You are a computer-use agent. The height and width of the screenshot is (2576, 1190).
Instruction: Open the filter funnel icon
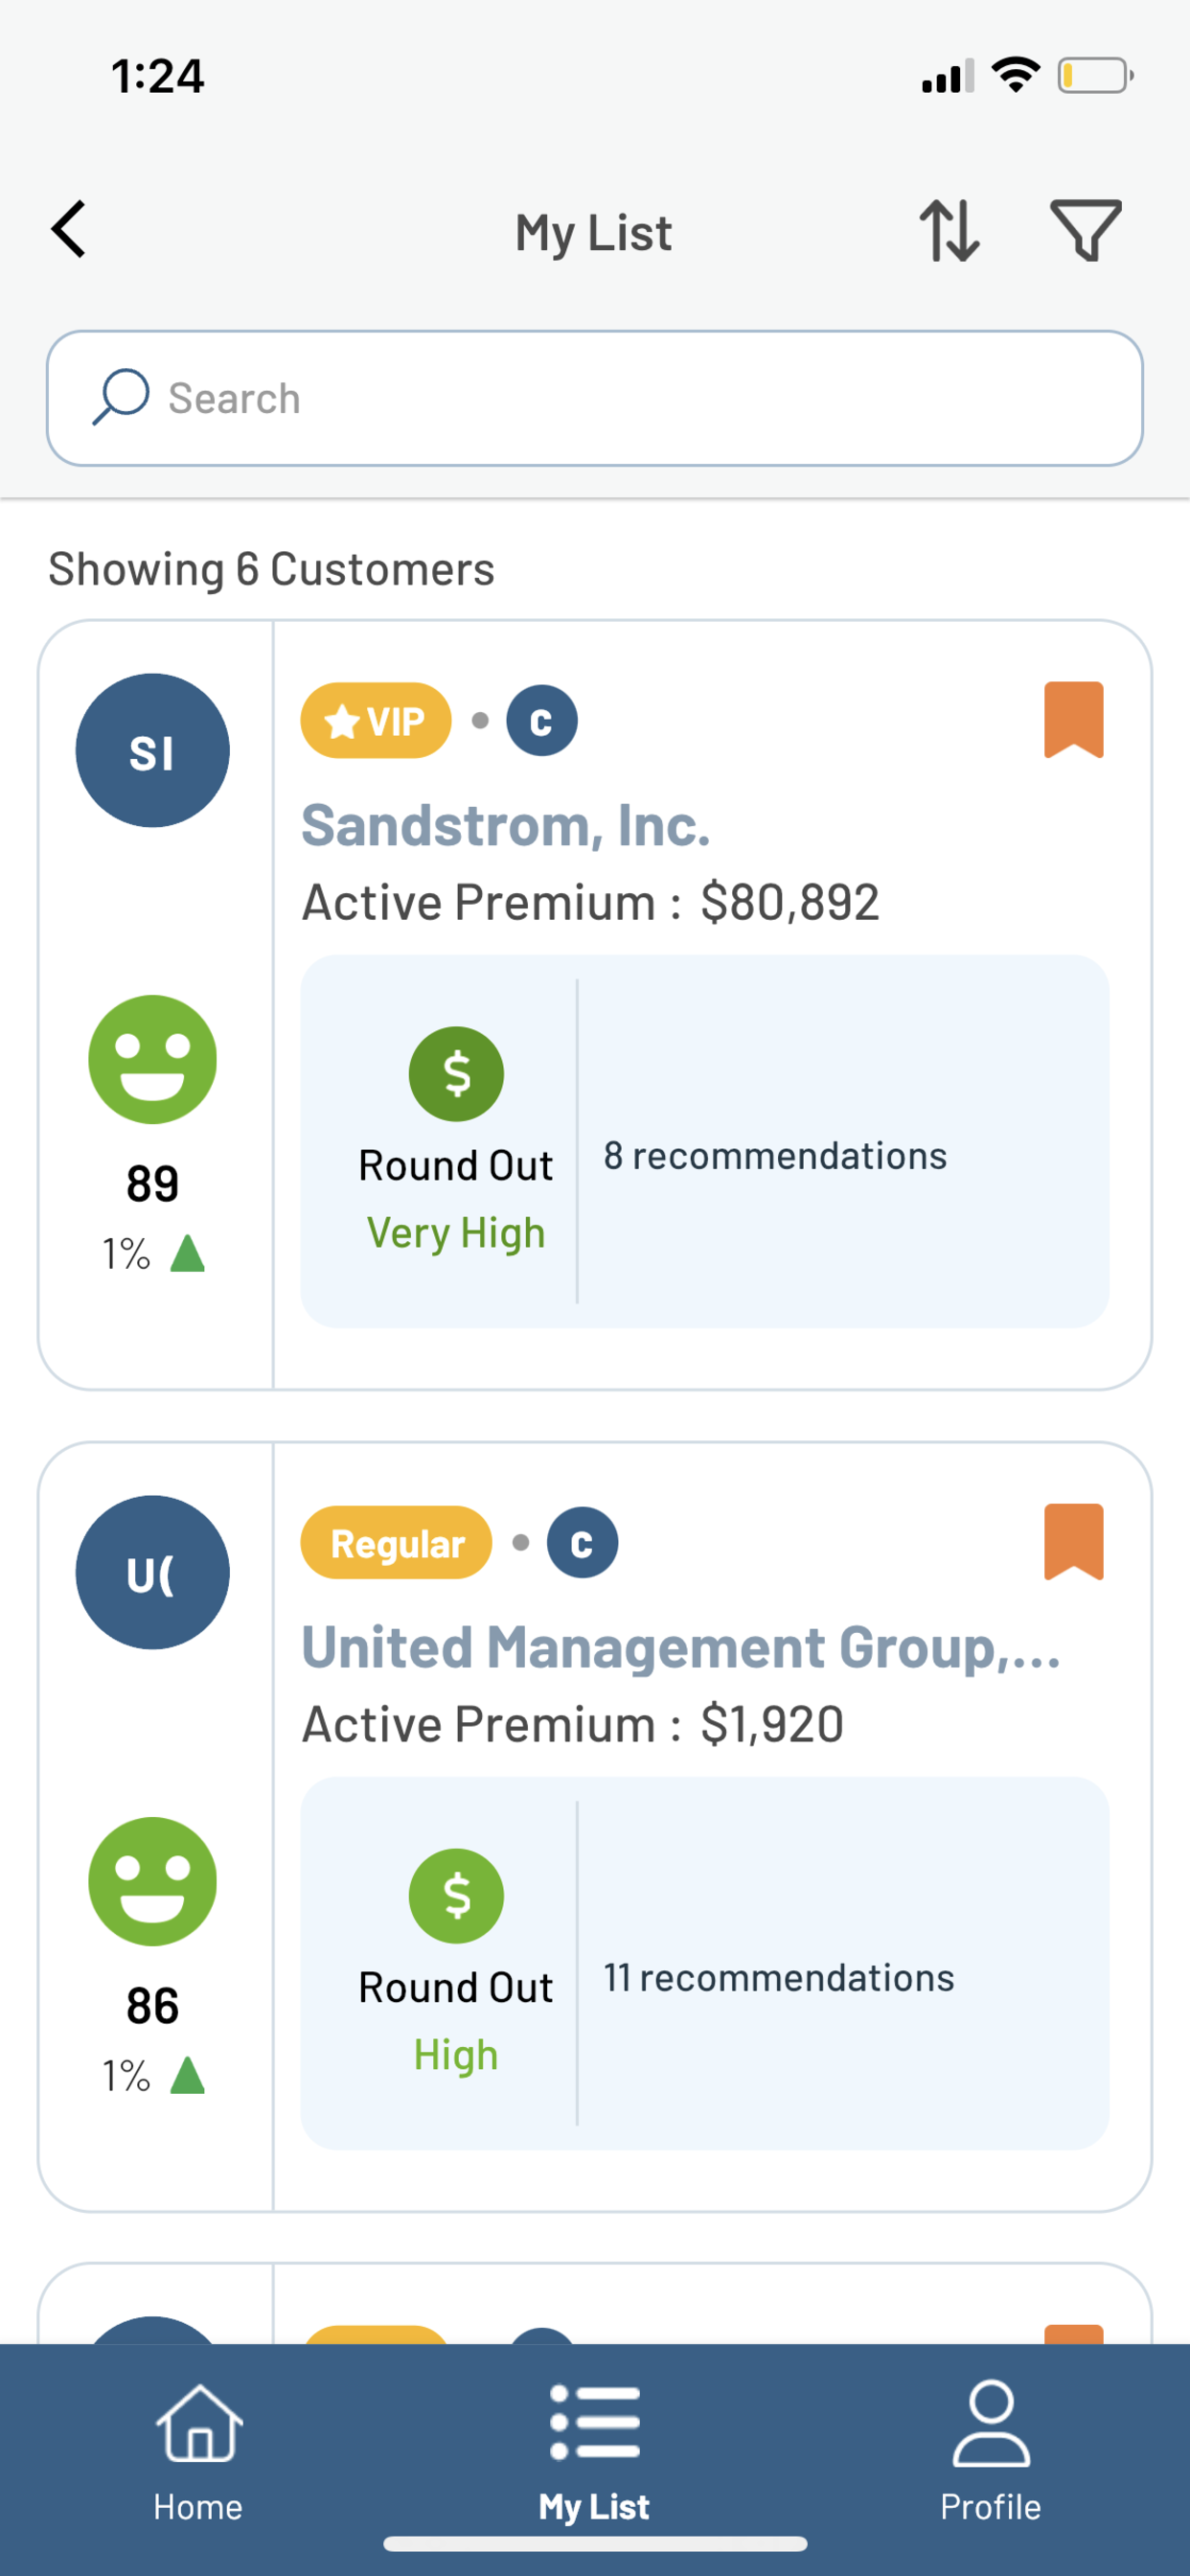1085,231
